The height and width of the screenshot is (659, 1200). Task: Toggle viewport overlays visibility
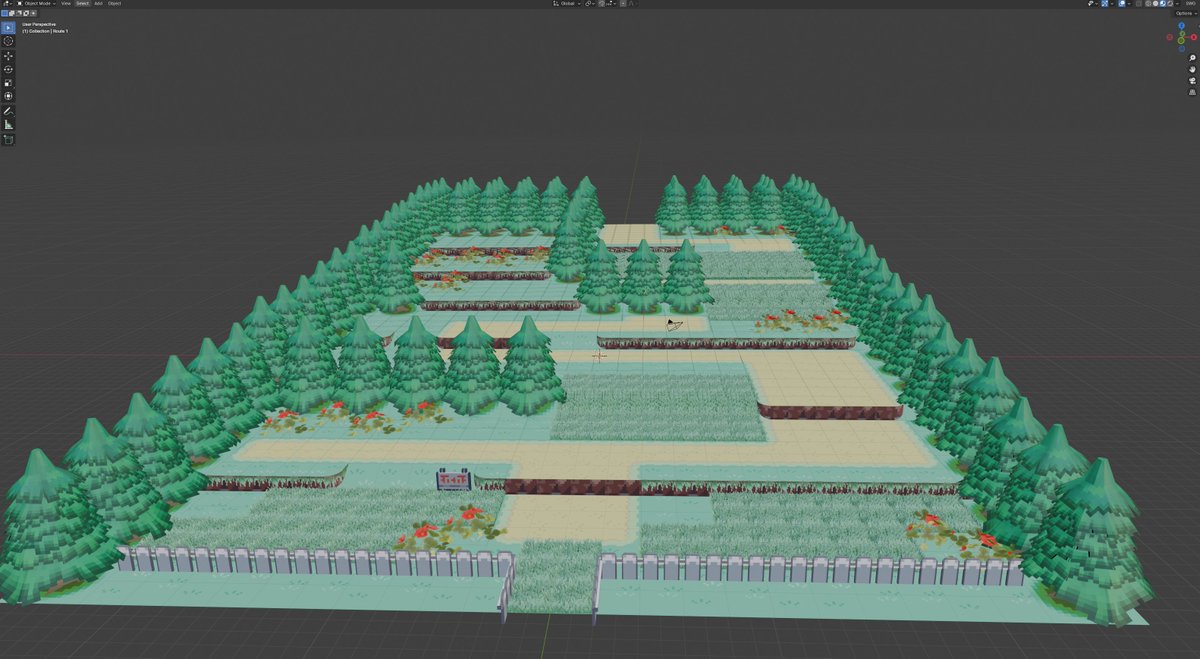[x=1122, y=4]
